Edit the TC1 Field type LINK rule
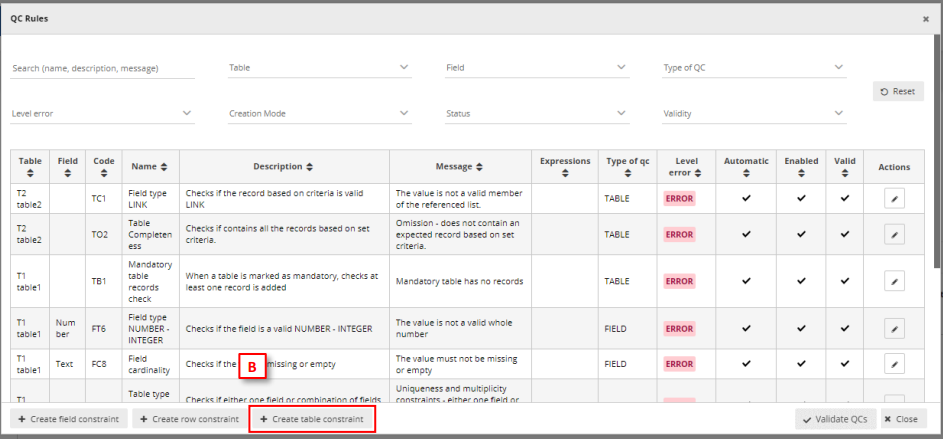Image resolution: width=943 pixels, height=439 pixels. tap(894, 199)
